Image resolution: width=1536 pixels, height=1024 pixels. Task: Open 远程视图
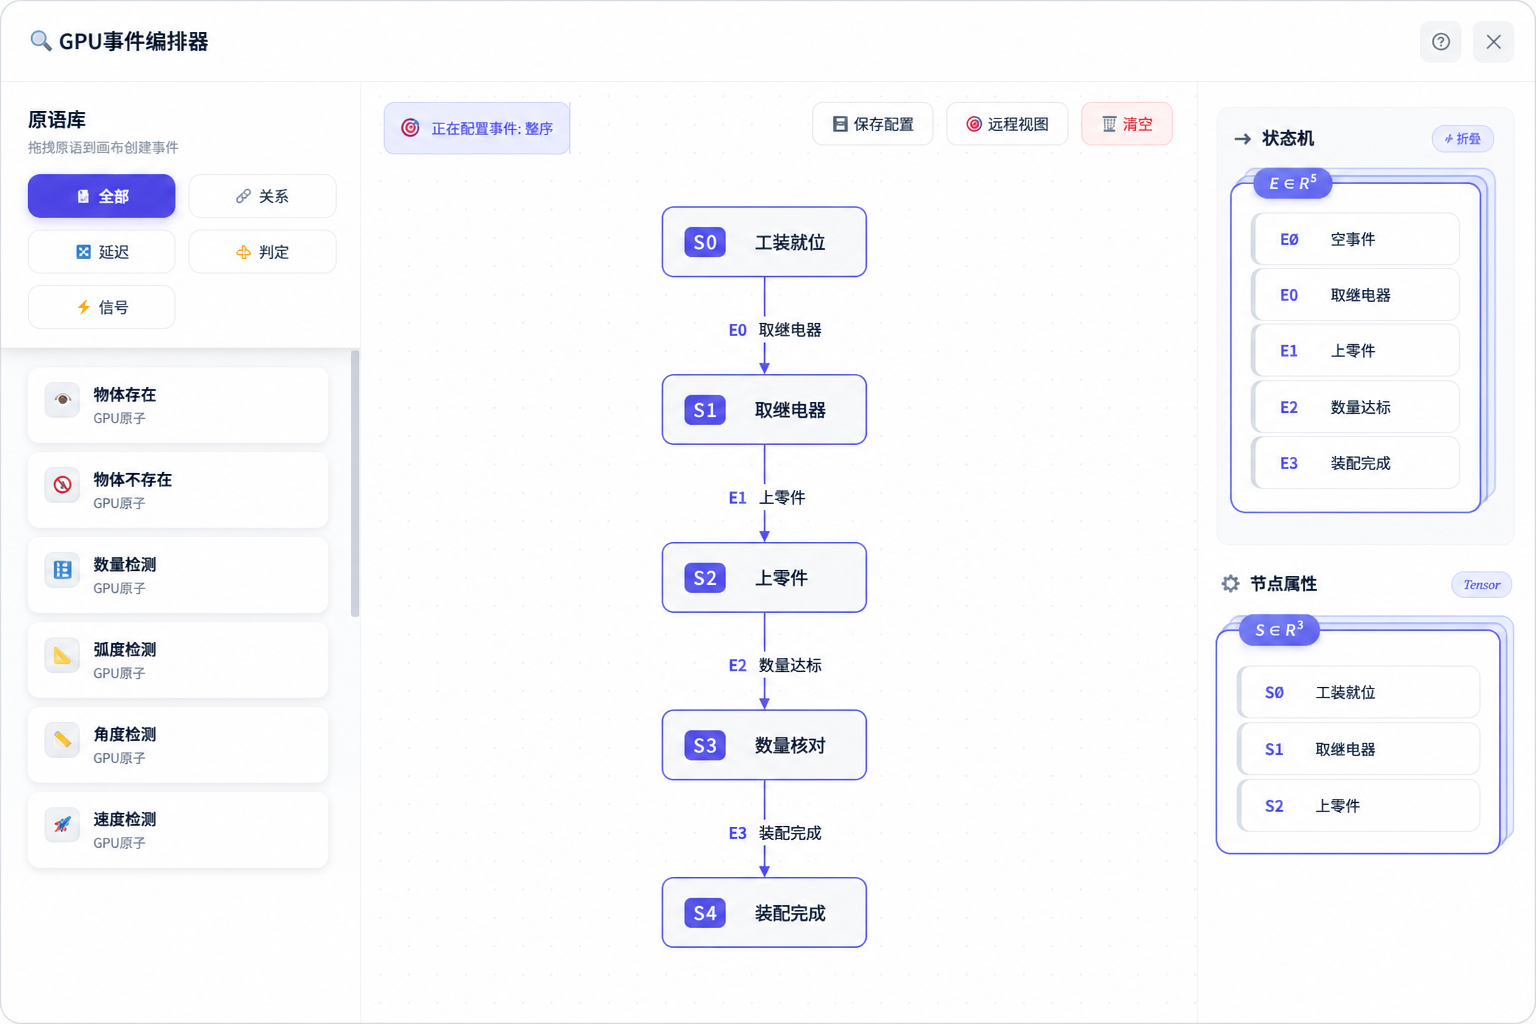[x=1007, y=124]
